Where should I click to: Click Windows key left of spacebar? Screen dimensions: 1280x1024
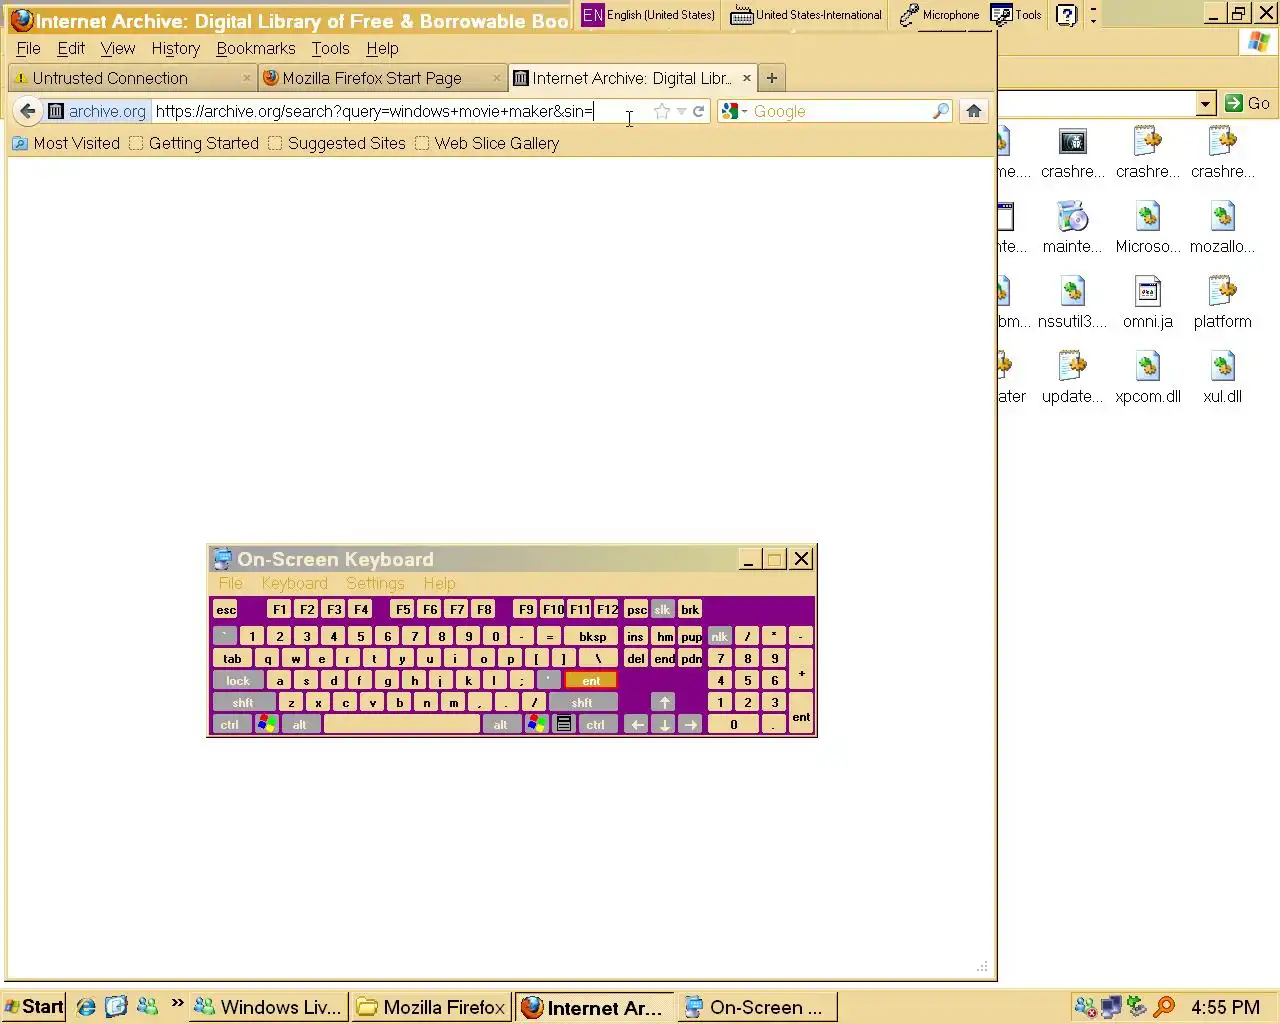(x=266, y=724)
